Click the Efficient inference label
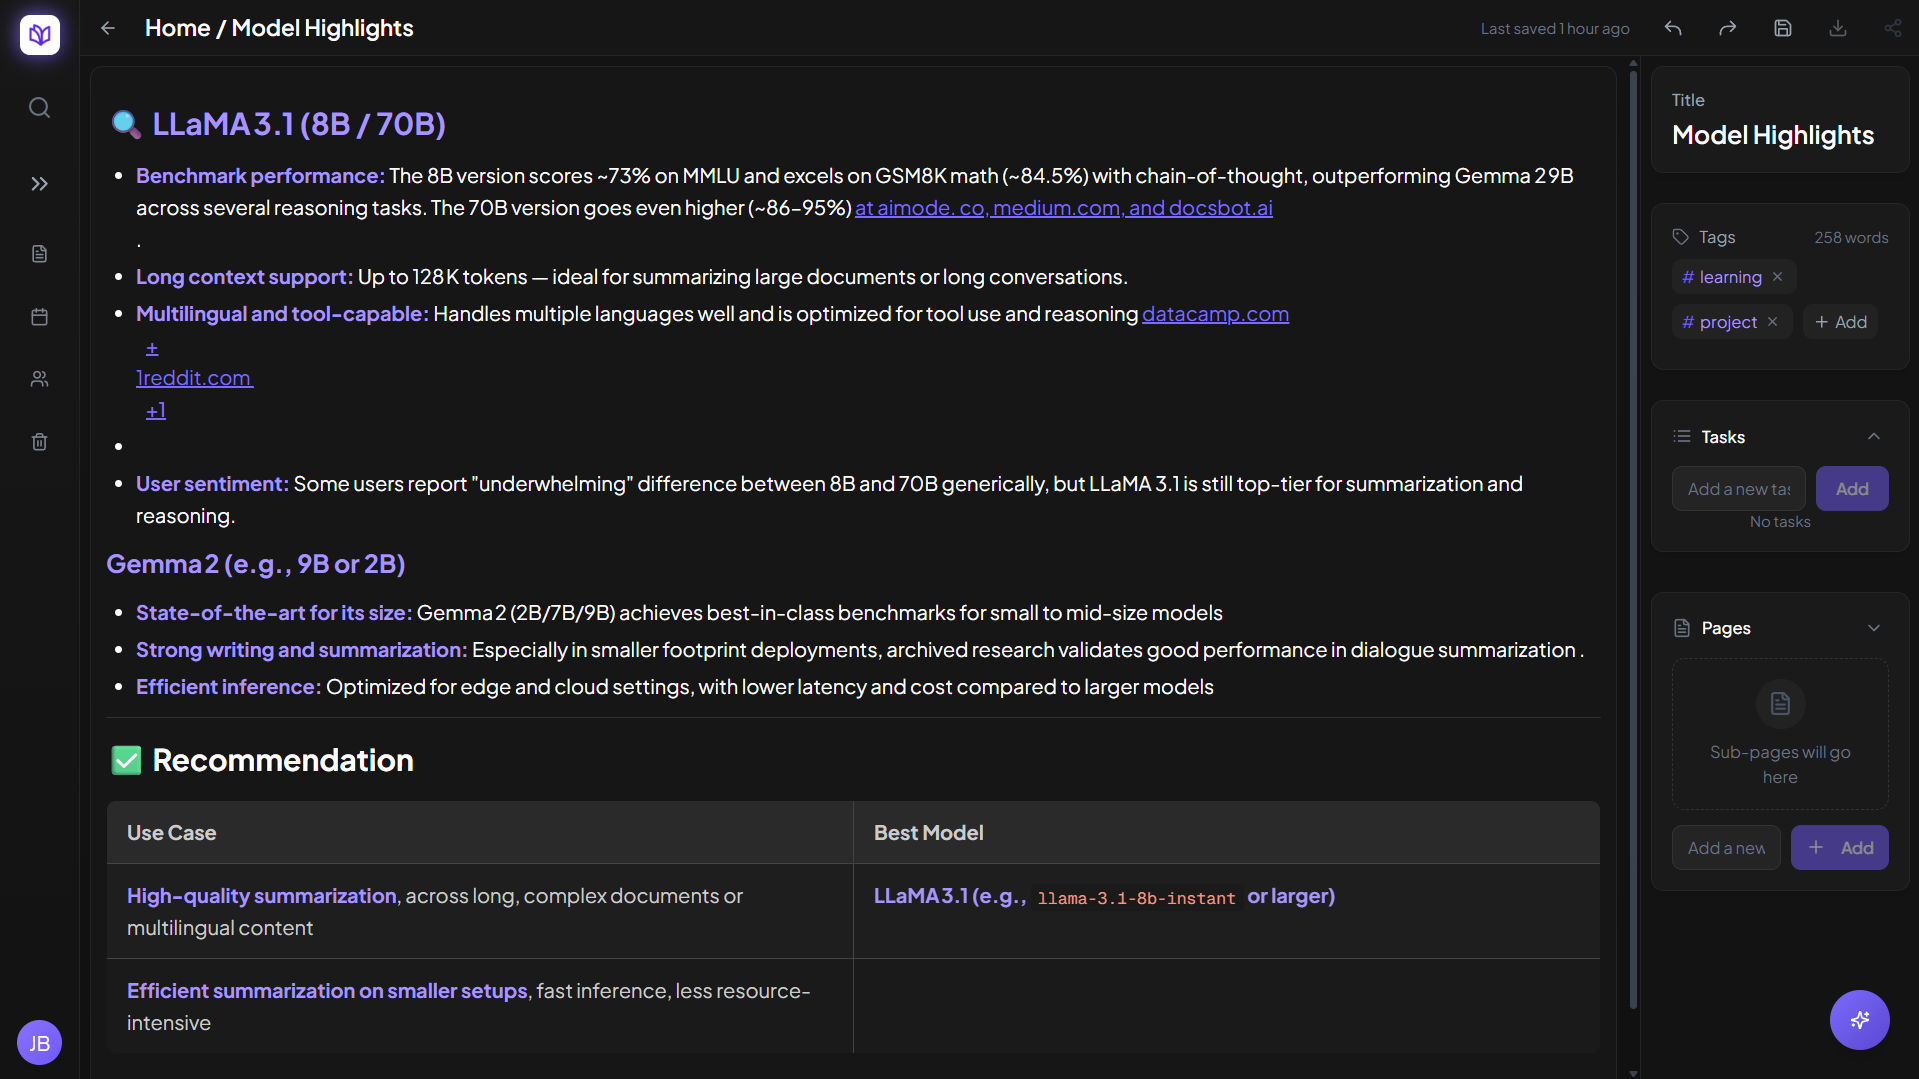1919x1079 pixels. click(x=228, y=687)
